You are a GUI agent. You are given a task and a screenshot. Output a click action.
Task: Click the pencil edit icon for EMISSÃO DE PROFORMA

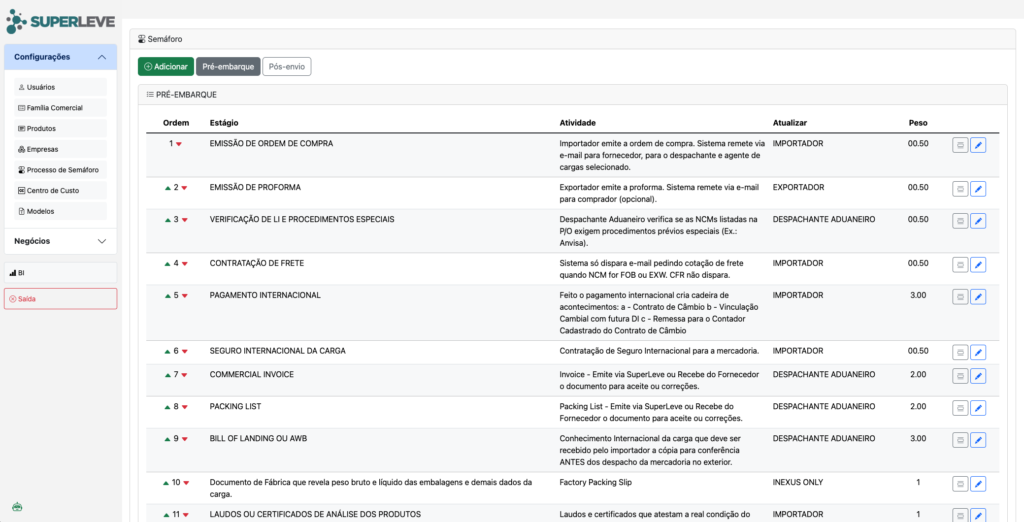point(978,189)
